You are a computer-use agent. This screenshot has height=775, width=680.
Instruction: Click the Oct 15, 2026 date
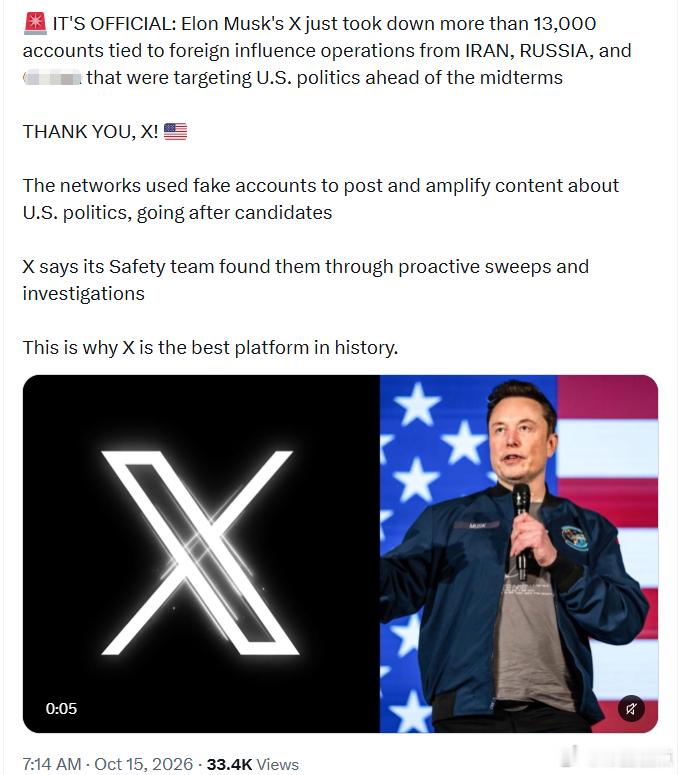tap(143, 764)
